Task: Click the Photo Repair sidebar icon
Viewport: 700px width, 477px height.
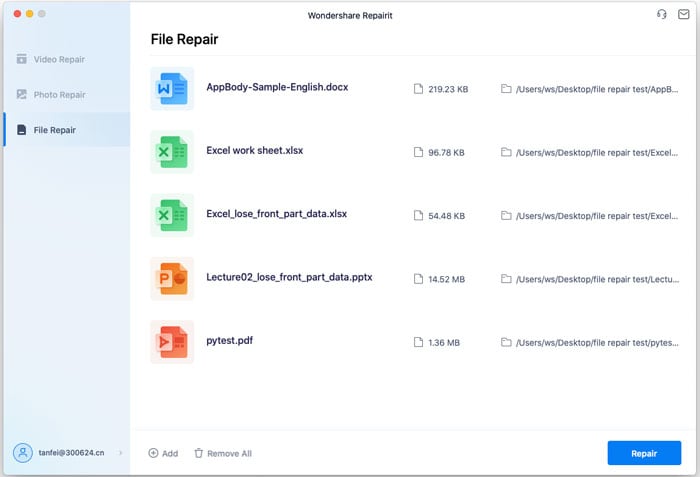Action: click(21, 94)
